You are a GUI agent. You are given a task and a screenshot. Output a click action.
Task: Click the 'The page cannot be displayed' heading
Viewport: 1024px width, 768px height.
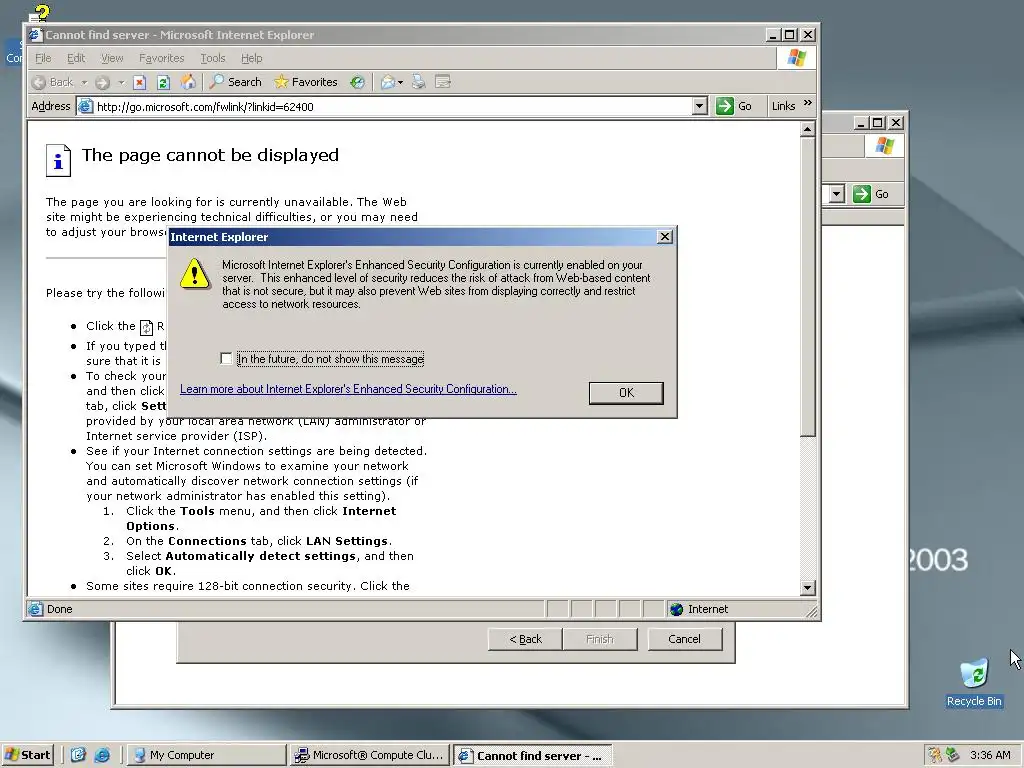(210, 155)
